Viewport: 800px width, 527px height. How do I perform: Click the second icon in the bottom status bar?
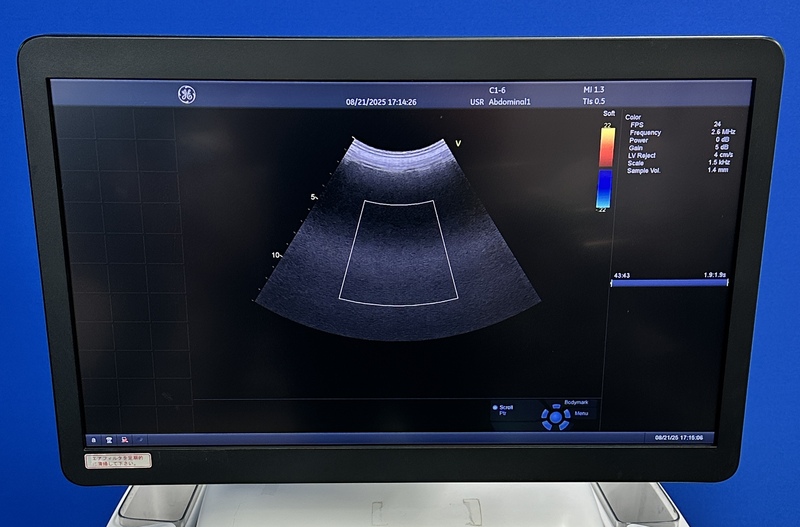pyautogui.click(x=109, y=439)
